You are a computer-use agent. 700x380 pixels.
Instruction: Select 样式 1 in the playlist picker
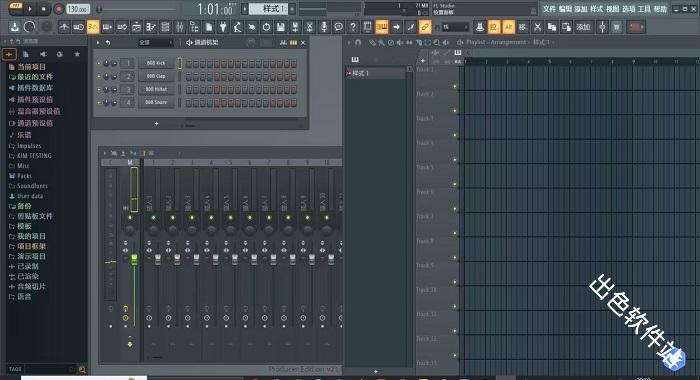375,73
